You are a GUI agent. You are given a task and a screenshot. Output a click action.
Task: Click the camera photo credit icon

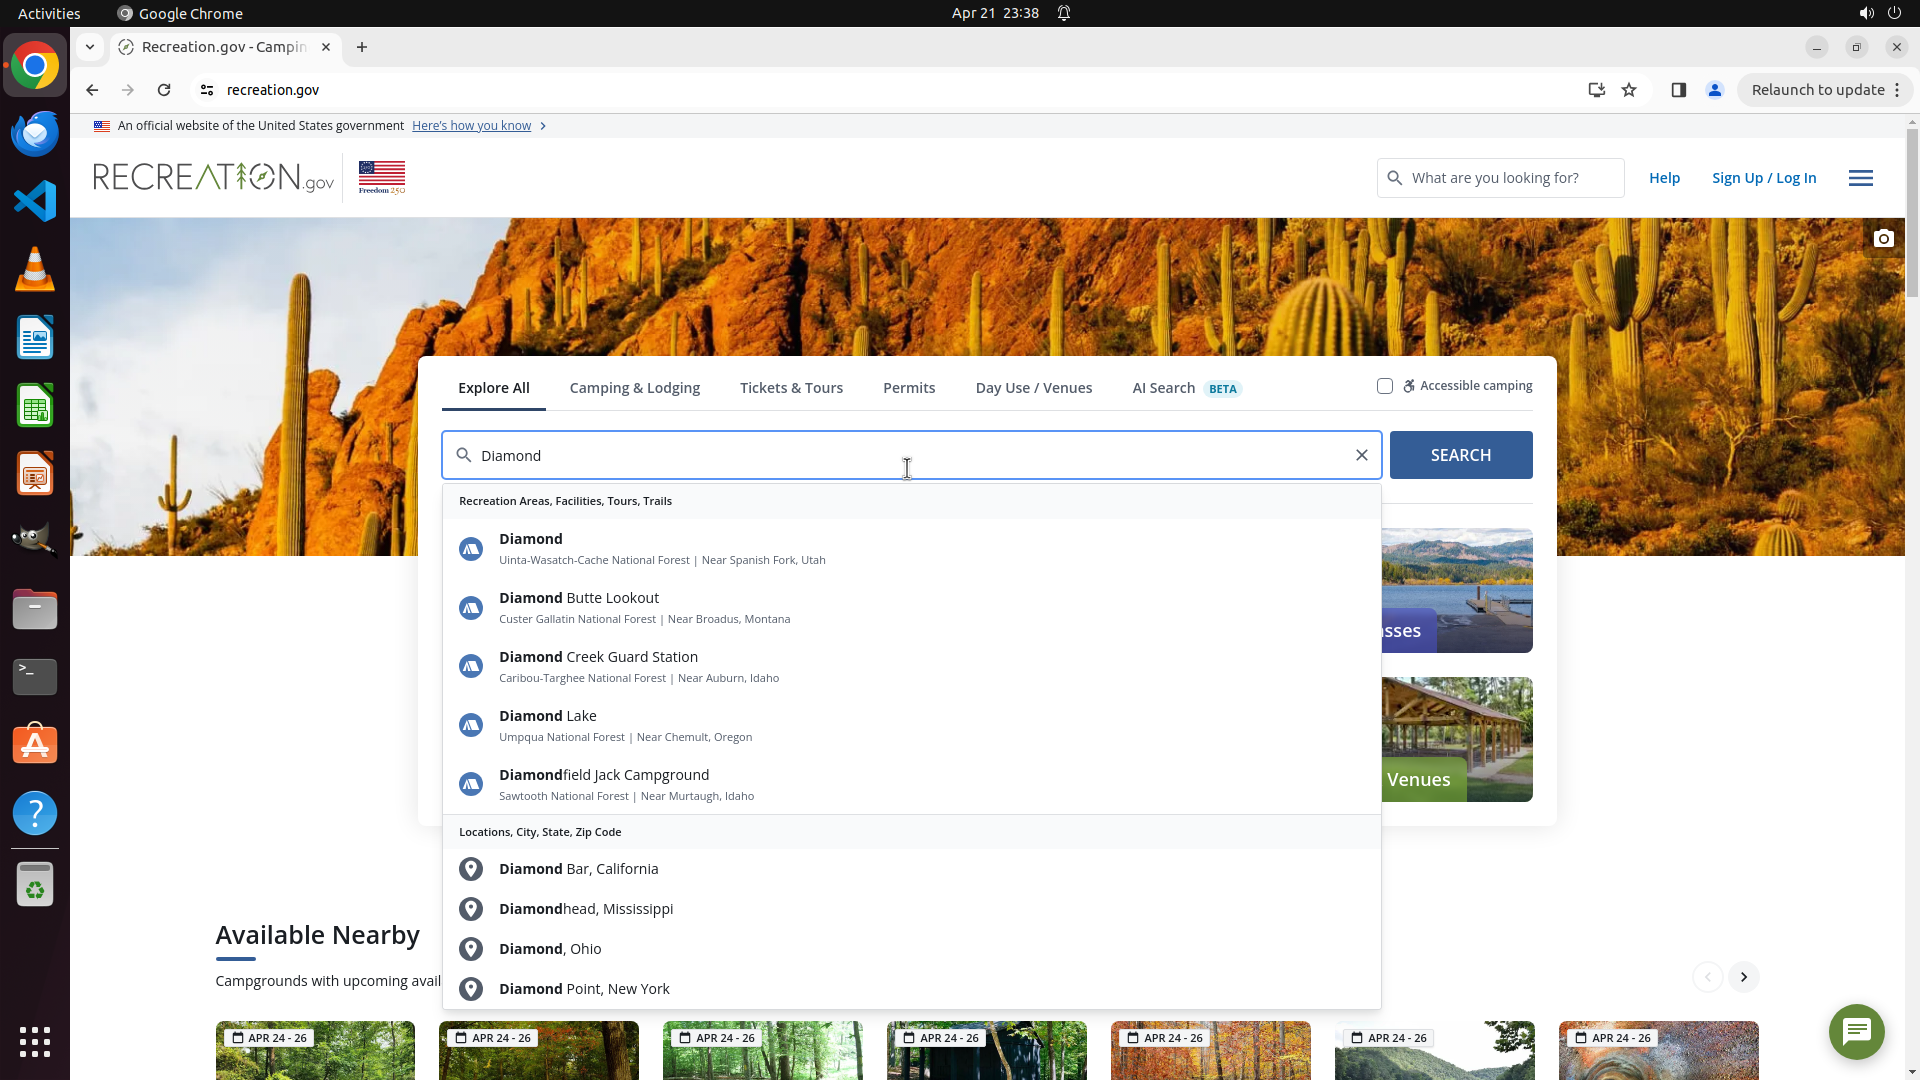[x=1883, y=239]
